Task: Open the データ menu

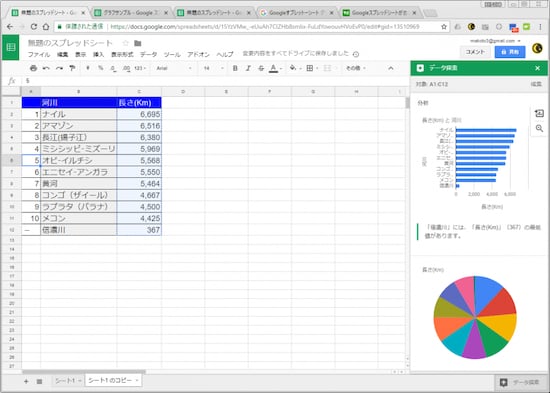Action: 148,54
